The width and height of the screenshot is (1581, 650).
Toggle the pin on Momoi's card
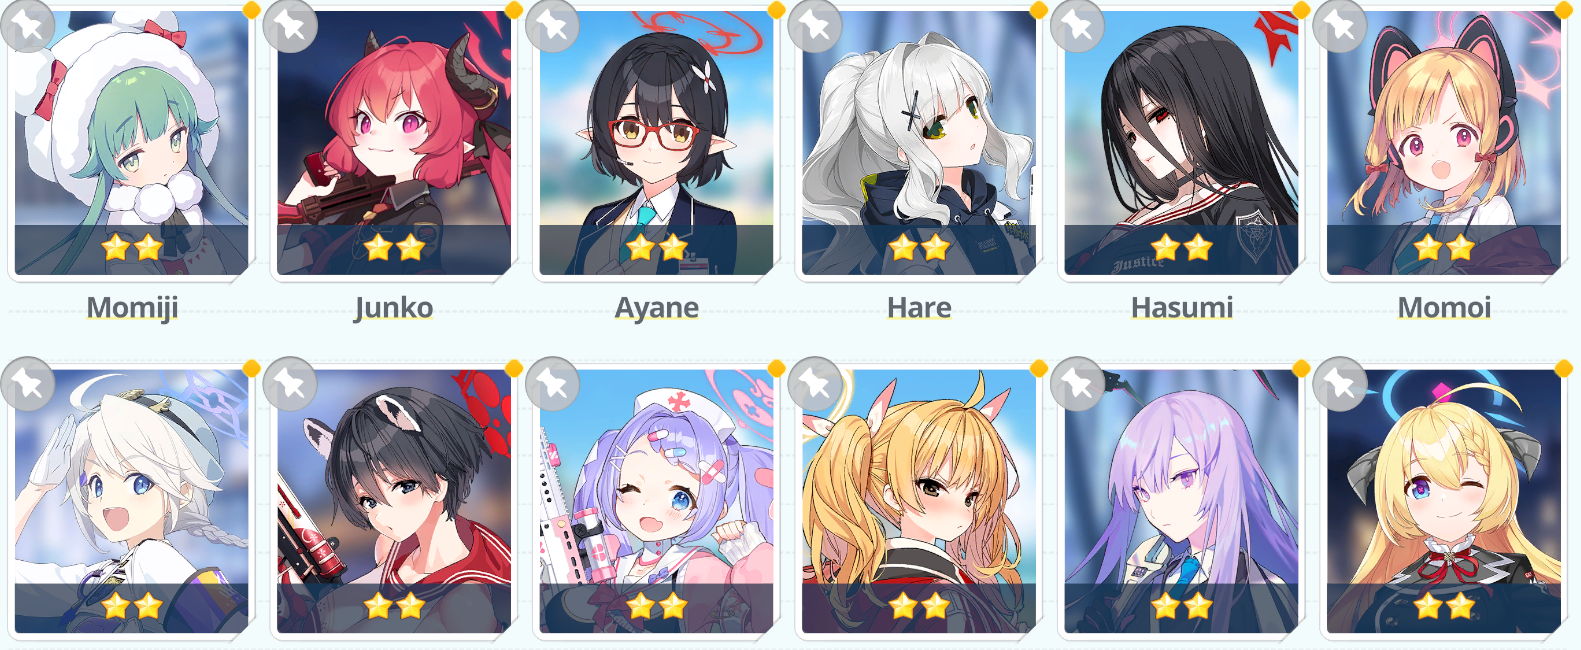(x=1340, y=26)
